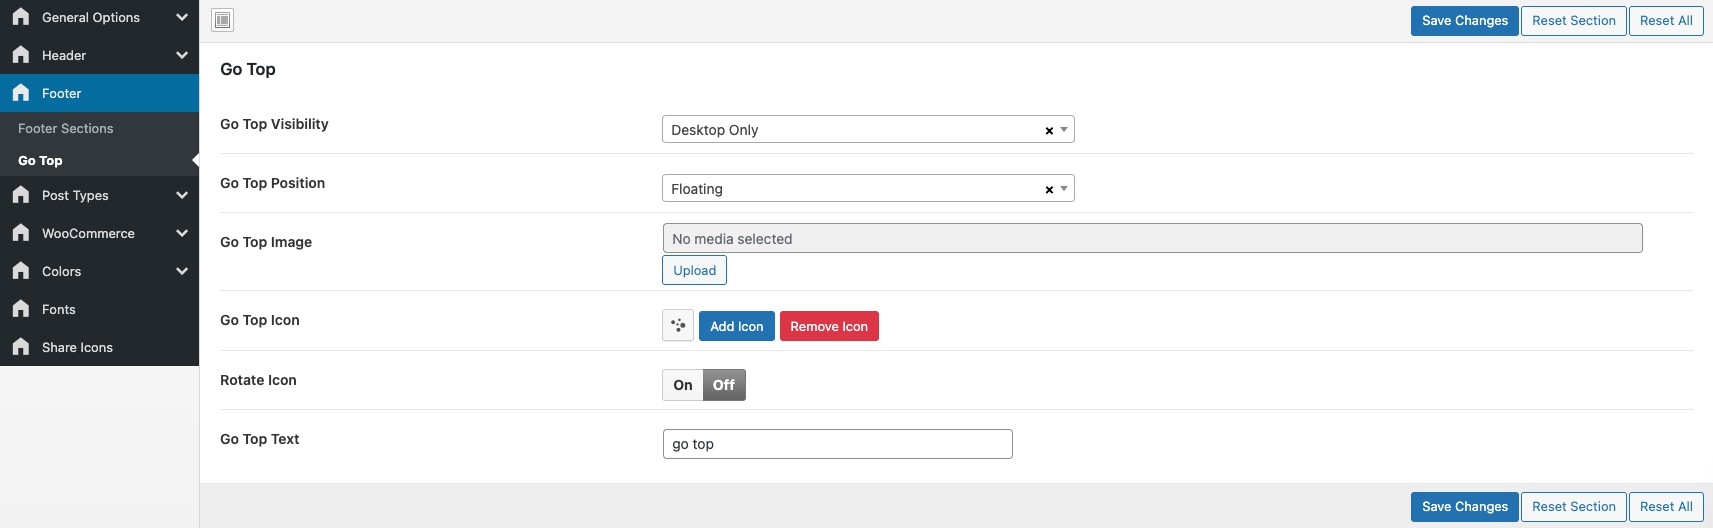Expand the Colors section chevron
Image resolution: width=1713 pixels, height=528 pixels.
(x=182, y=271)
